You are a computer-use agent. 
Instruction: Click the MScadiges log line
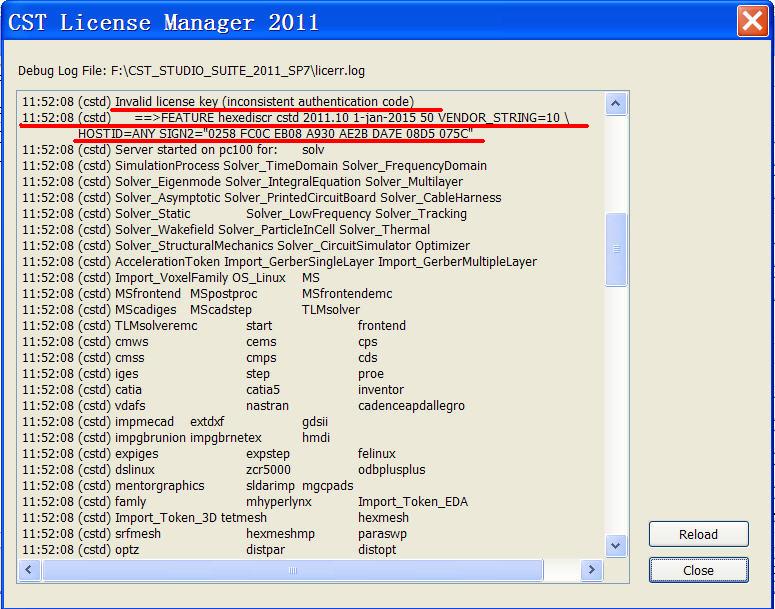click(191, 309)
